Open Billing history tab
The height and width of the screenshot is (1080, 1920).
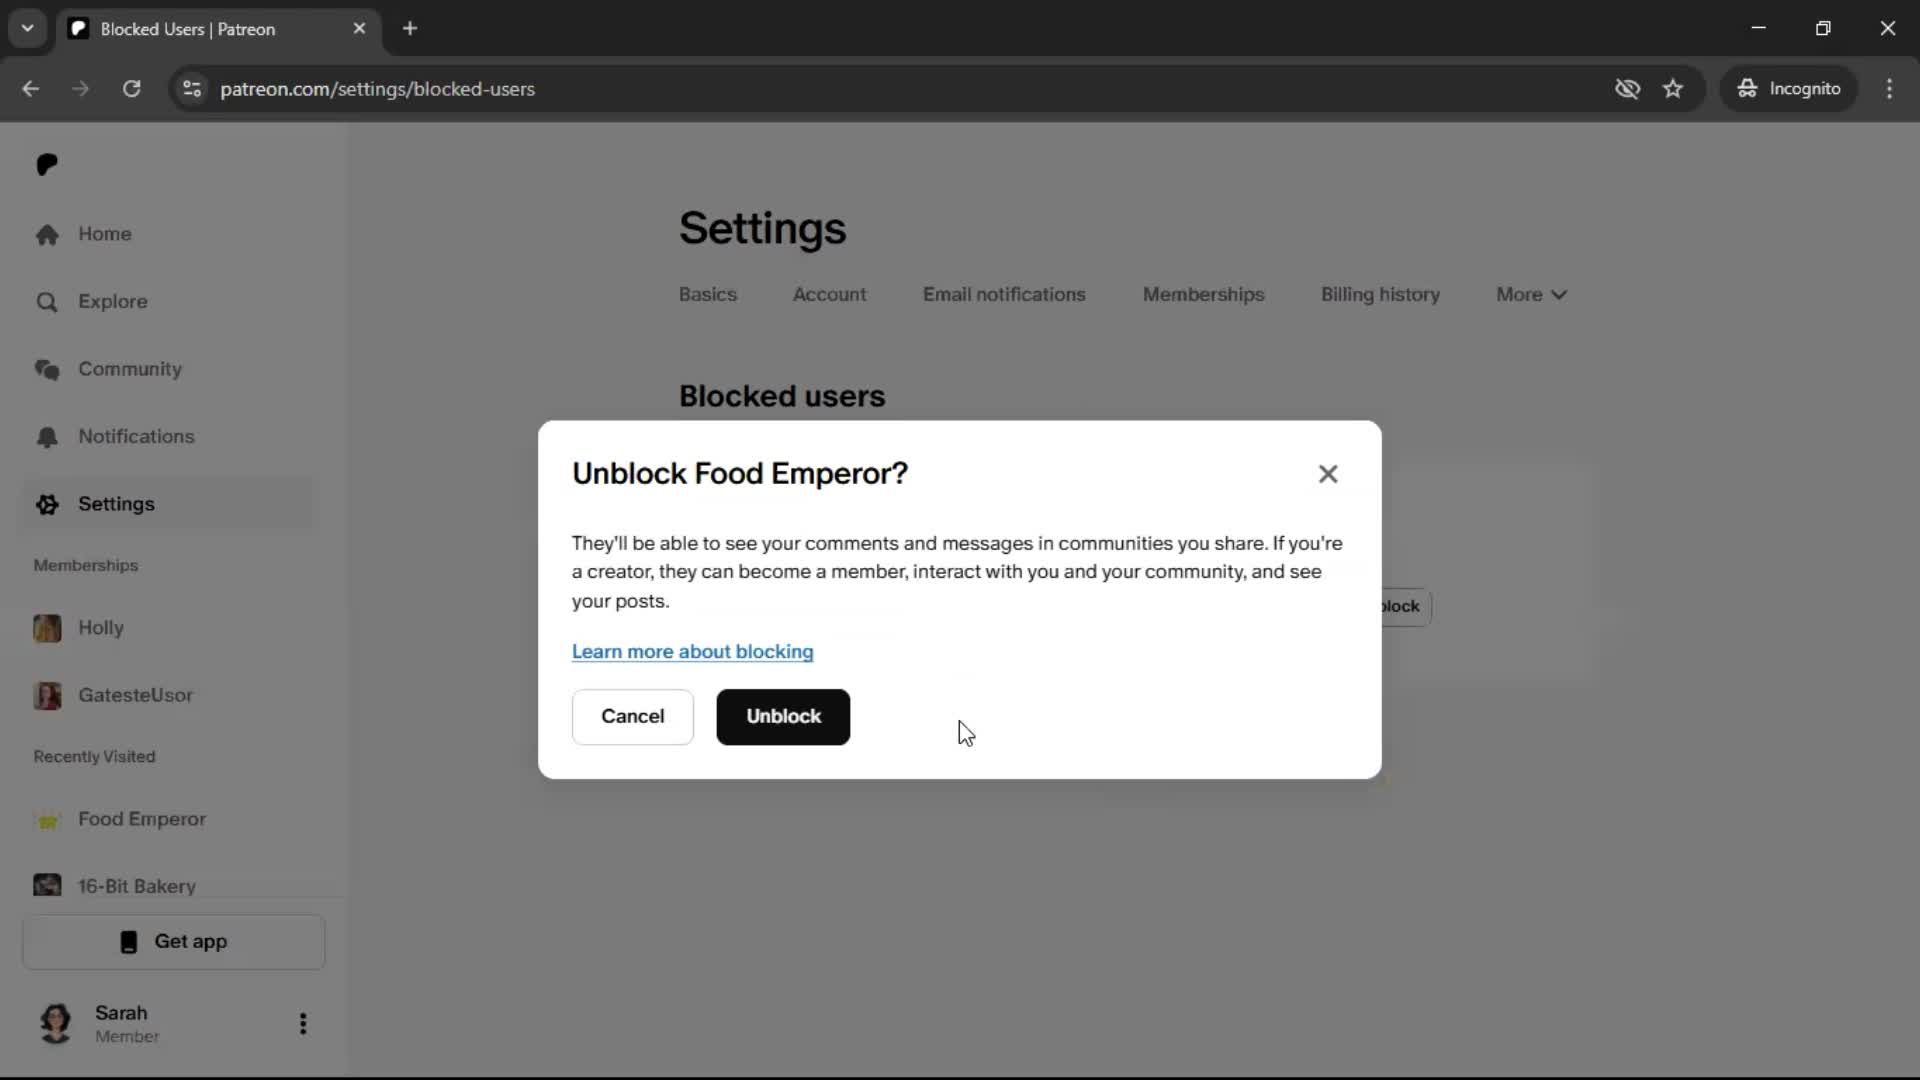(x=1380, y=294)
